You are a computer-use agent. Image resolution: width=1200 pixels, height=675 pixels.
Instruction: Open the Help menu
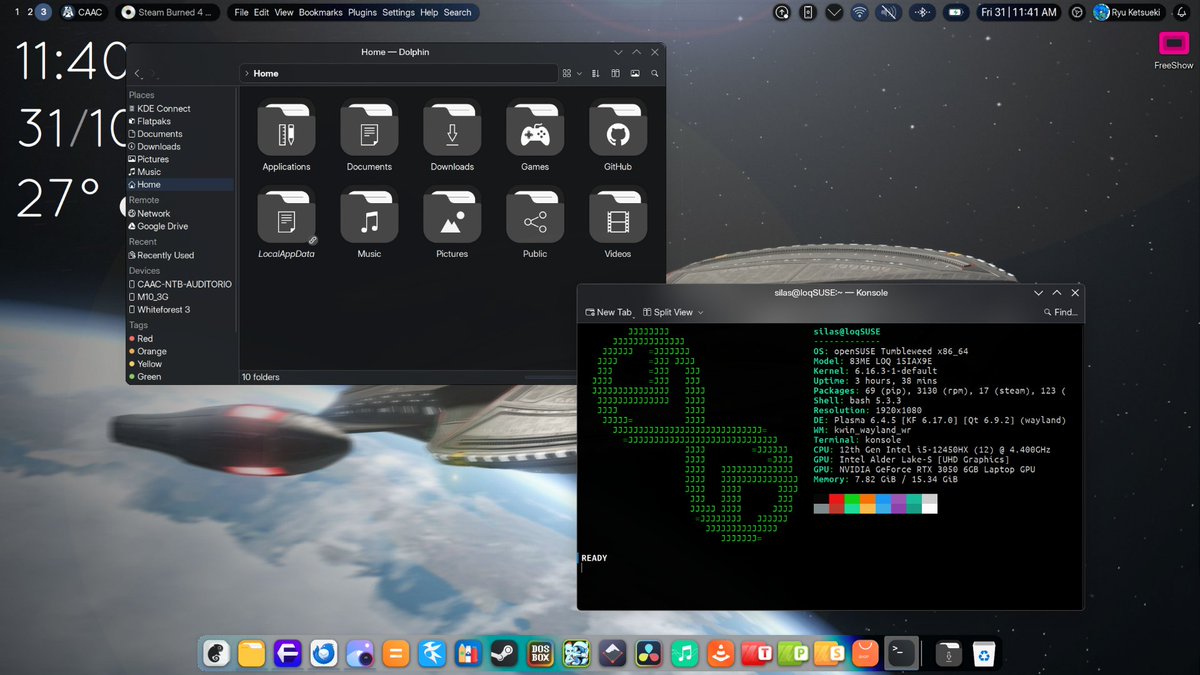pyautogui.click(x=429, y=12)
